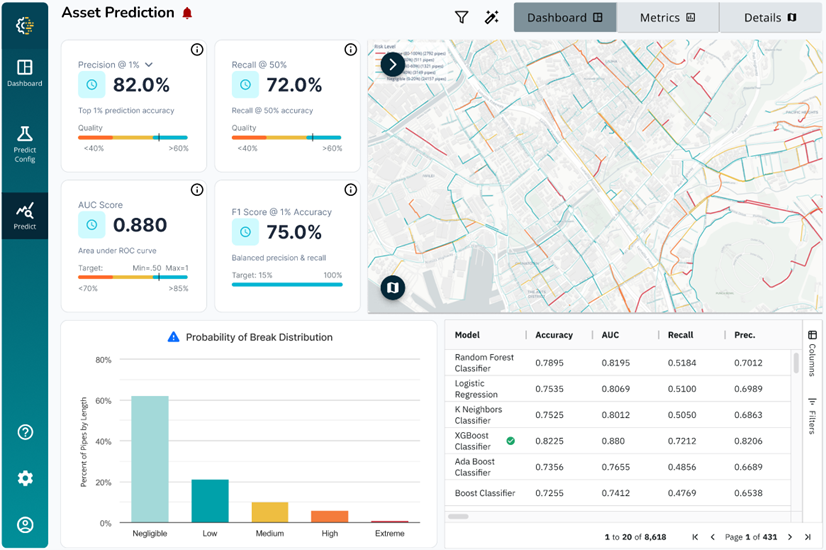
Task: Click the map layer button on map
Action: point(392,288)
